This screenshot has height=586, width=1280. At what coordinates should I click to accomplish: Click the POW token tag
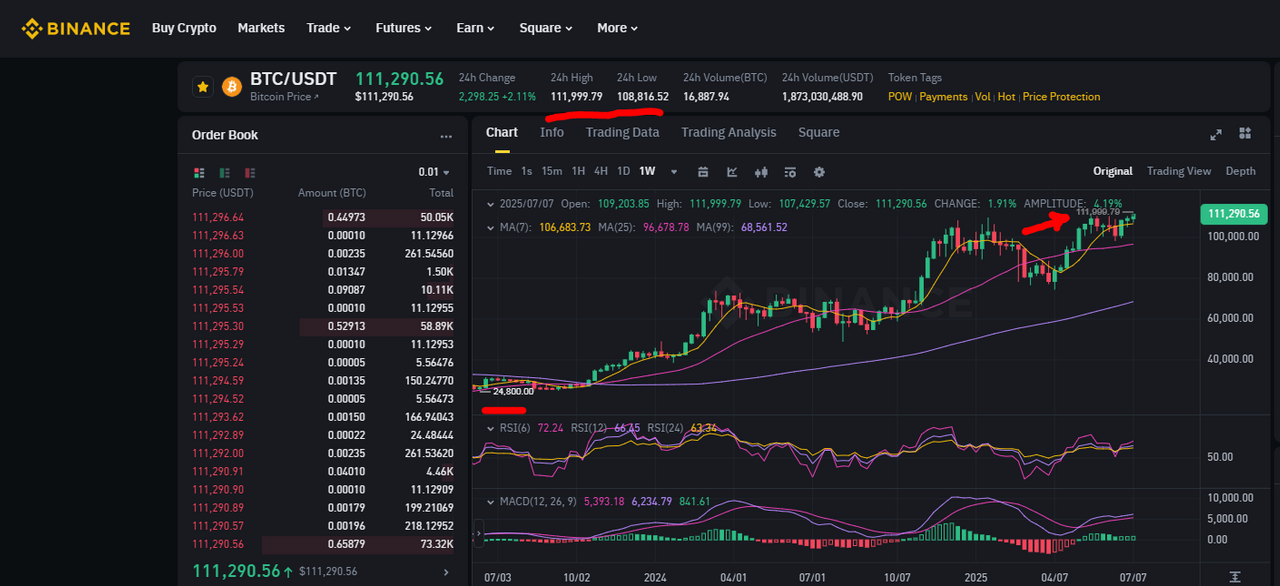pyautogui.click(x=900, y=97)
